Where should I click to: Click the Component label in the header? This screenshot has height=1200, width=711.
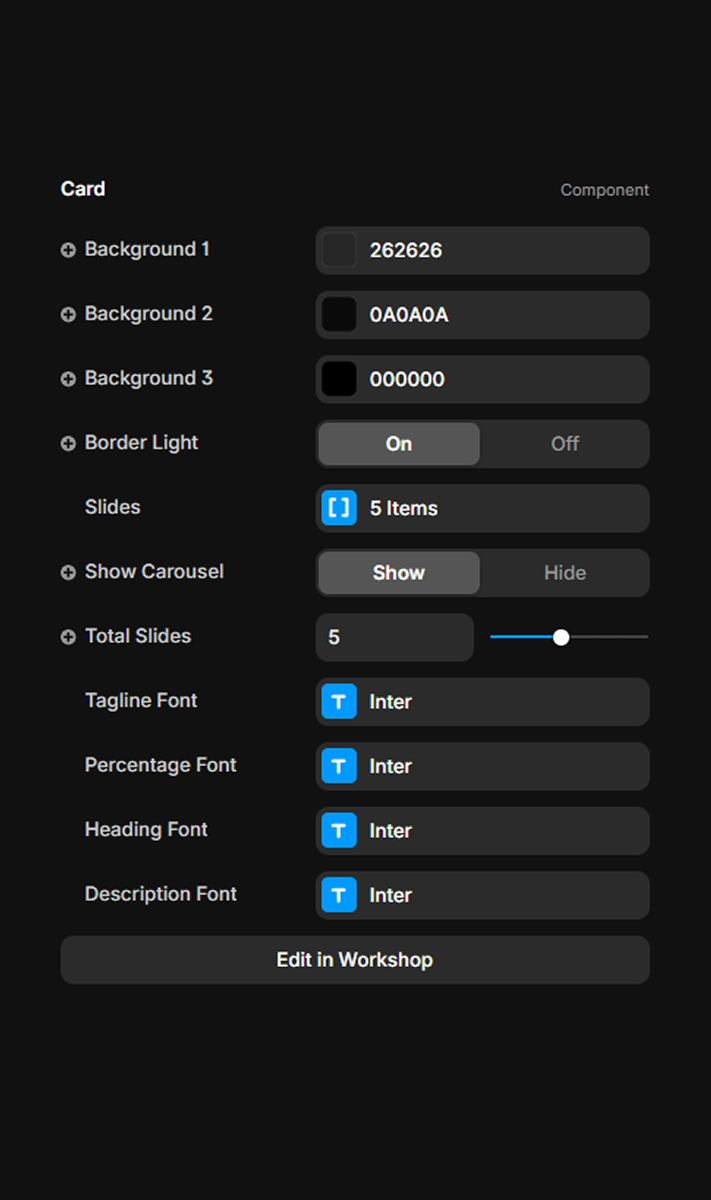pyautogui.click(x=604, y=190)
